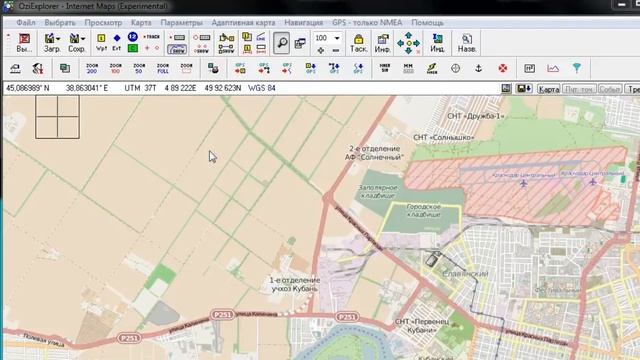Select the magnifier zoom tool
Image resolution: width=640 pixels, height=360 pixels.
[281, 43]
